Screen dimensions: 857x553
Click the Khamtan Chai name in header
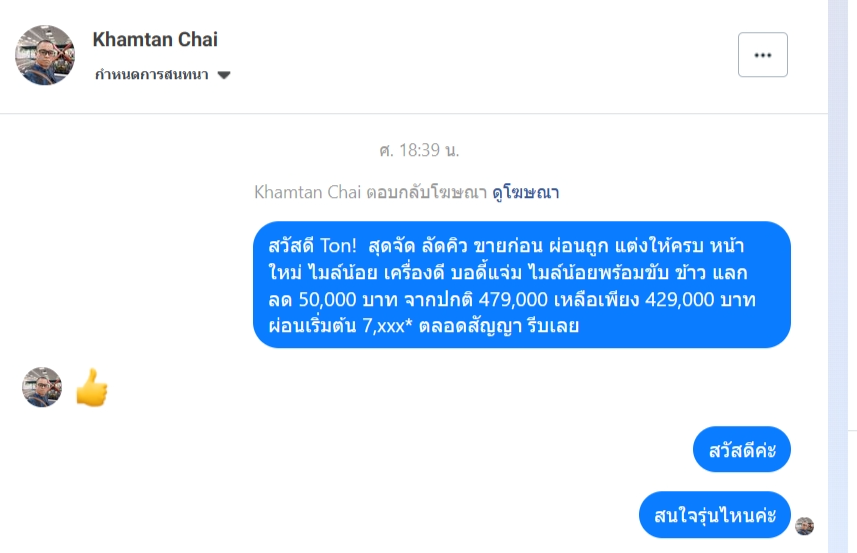click(155, 40)
